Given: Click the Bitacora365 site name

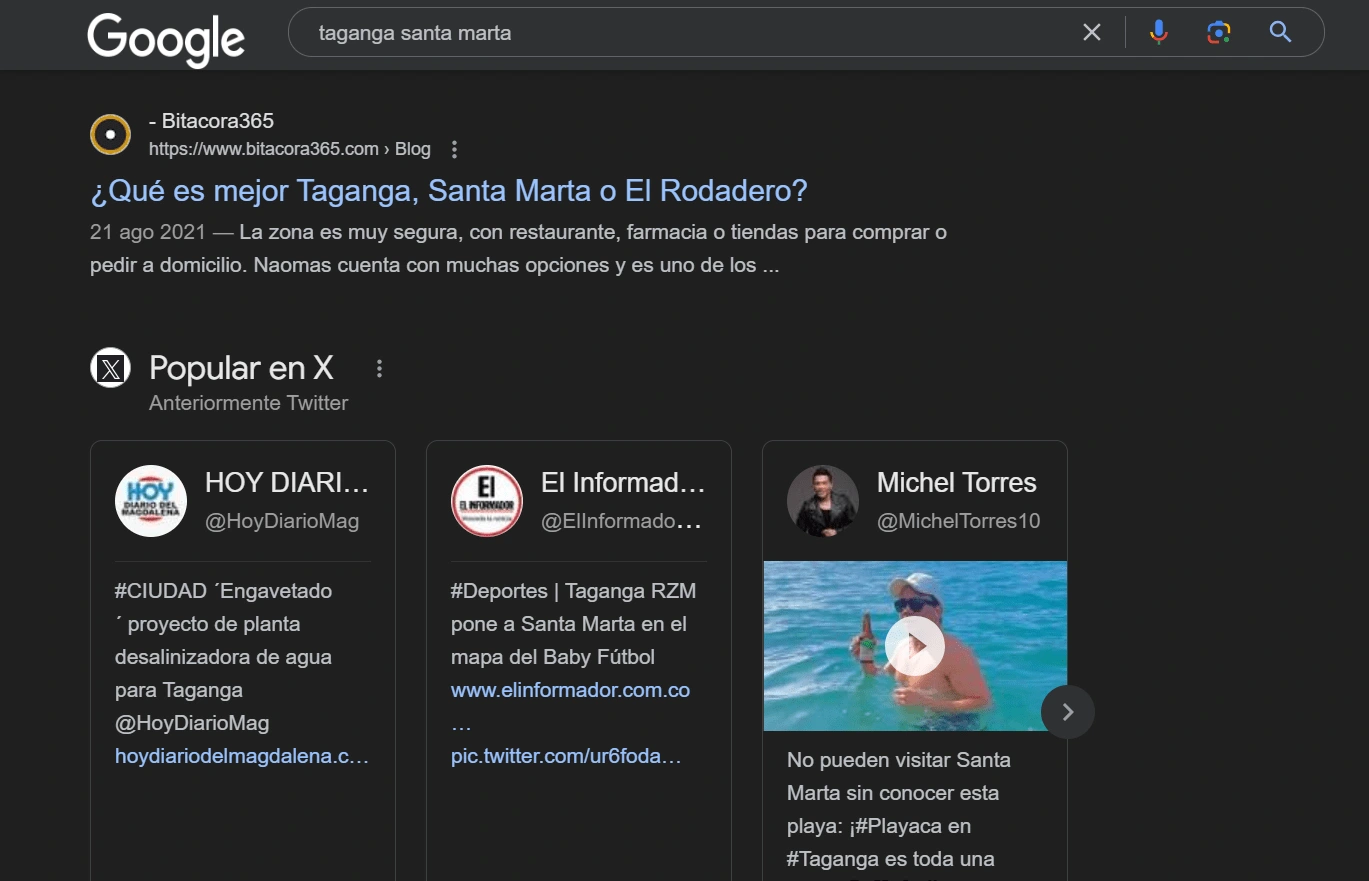Looking at the screenshot, I should coord(211,121).
